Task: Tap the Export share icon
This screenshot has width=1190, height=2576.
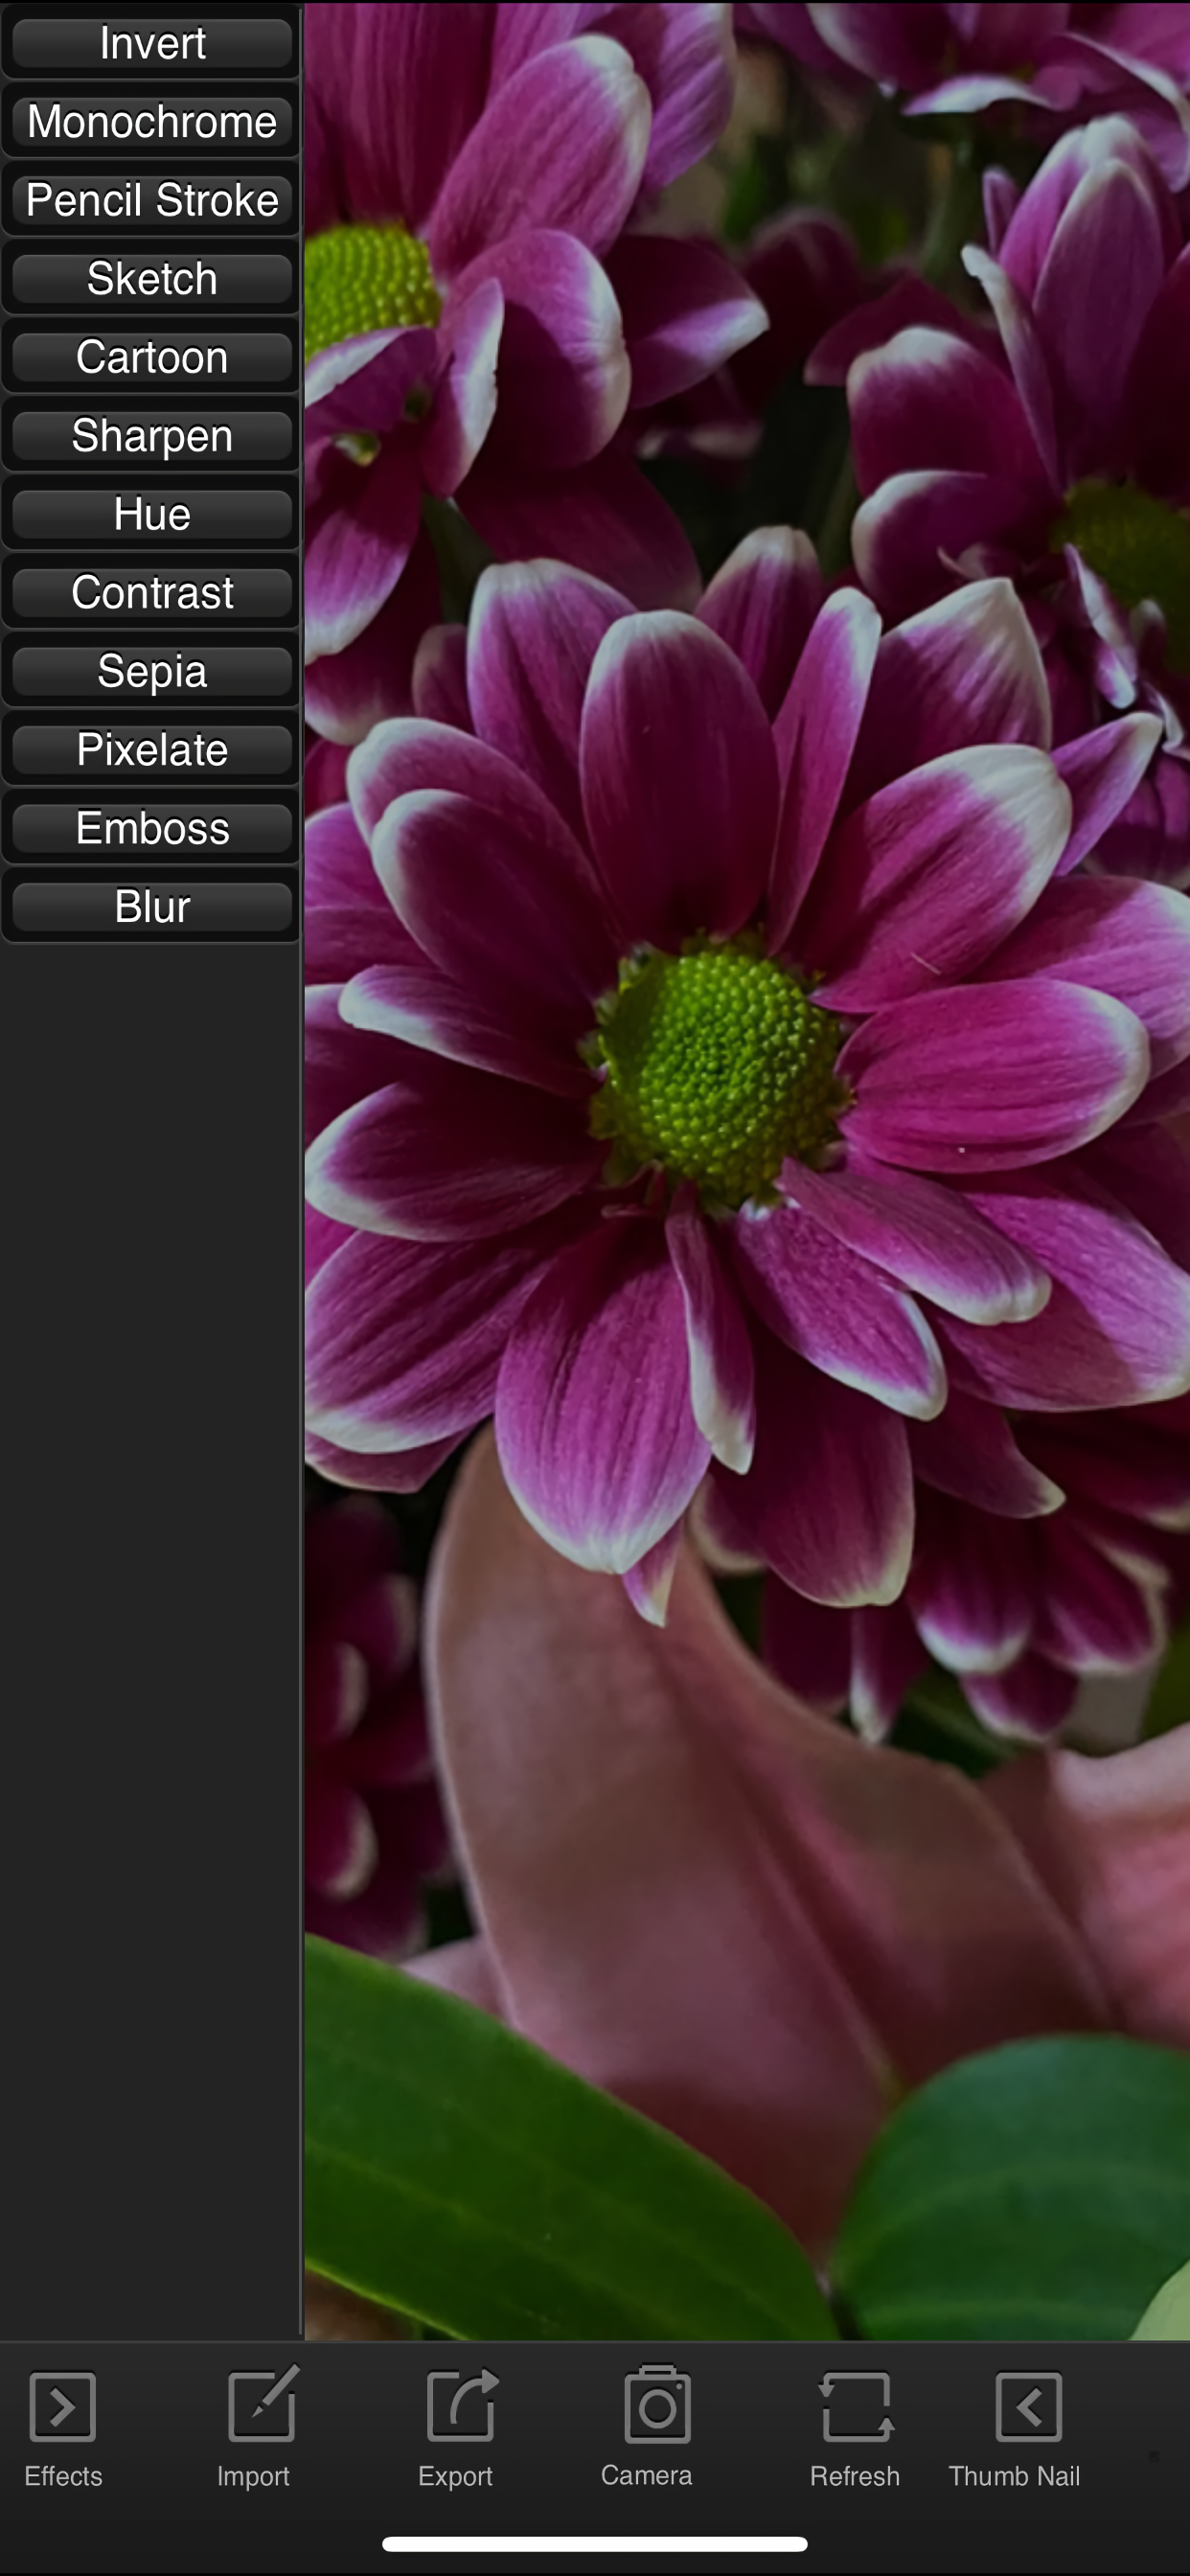Action: pyautogui.click(x=461, y=2405)
